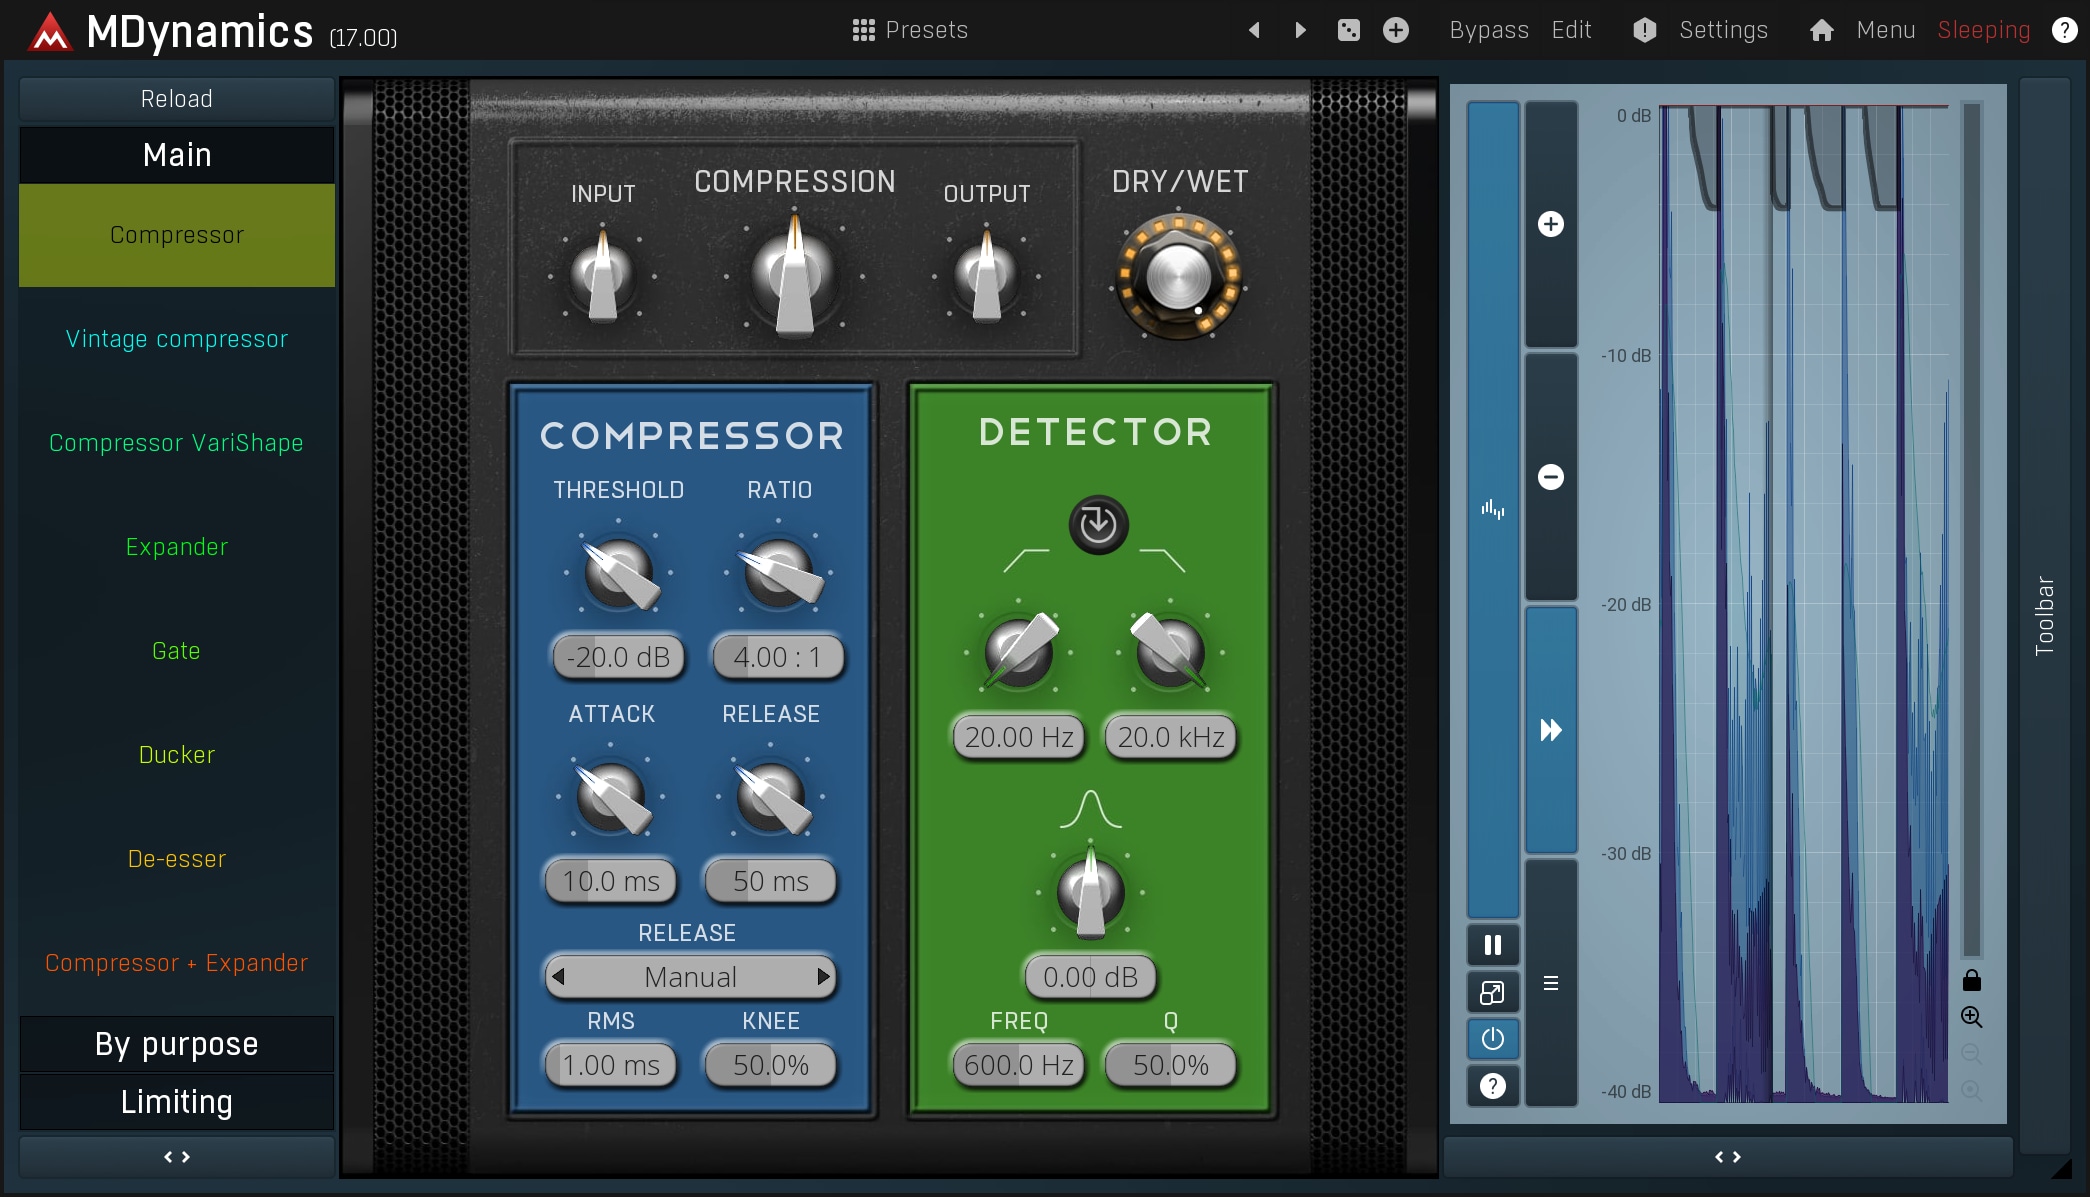Go to previous preset arrow
Screen dimensions: 2090x1197
[1254, 30]
